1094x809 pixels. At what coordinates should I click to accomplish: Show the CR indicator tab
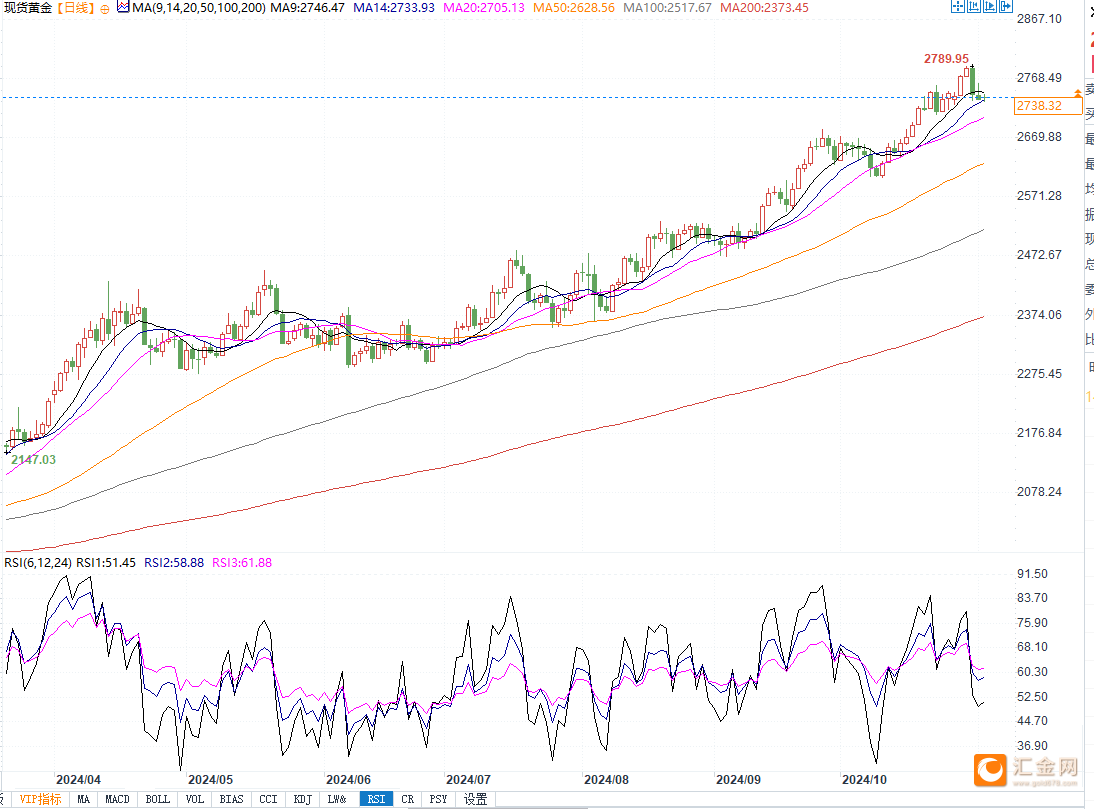pyautogui.click(x=407, y=799)
